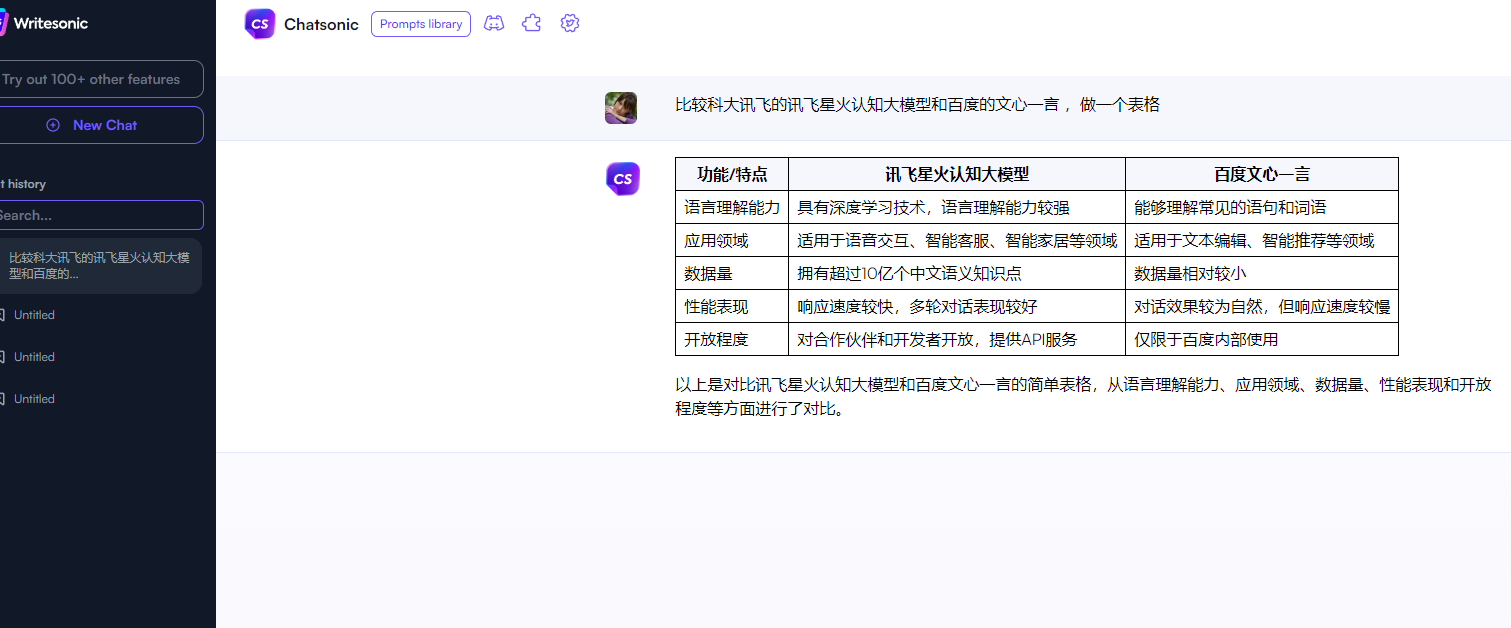1511x628 pixels.
Task: Click the user avatar in chat
Action: (x=621, y=108)
